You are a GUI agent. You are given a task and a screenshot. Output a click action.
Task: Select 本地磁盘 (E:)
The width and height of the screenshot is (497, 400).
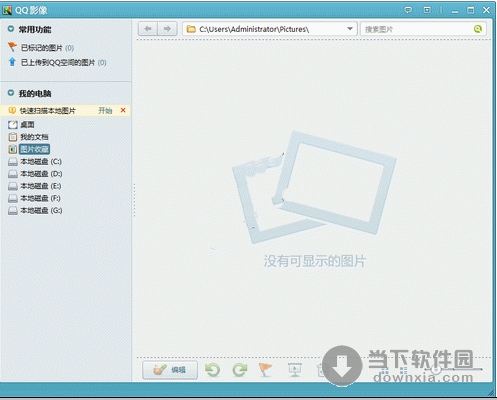click(41, 186)
